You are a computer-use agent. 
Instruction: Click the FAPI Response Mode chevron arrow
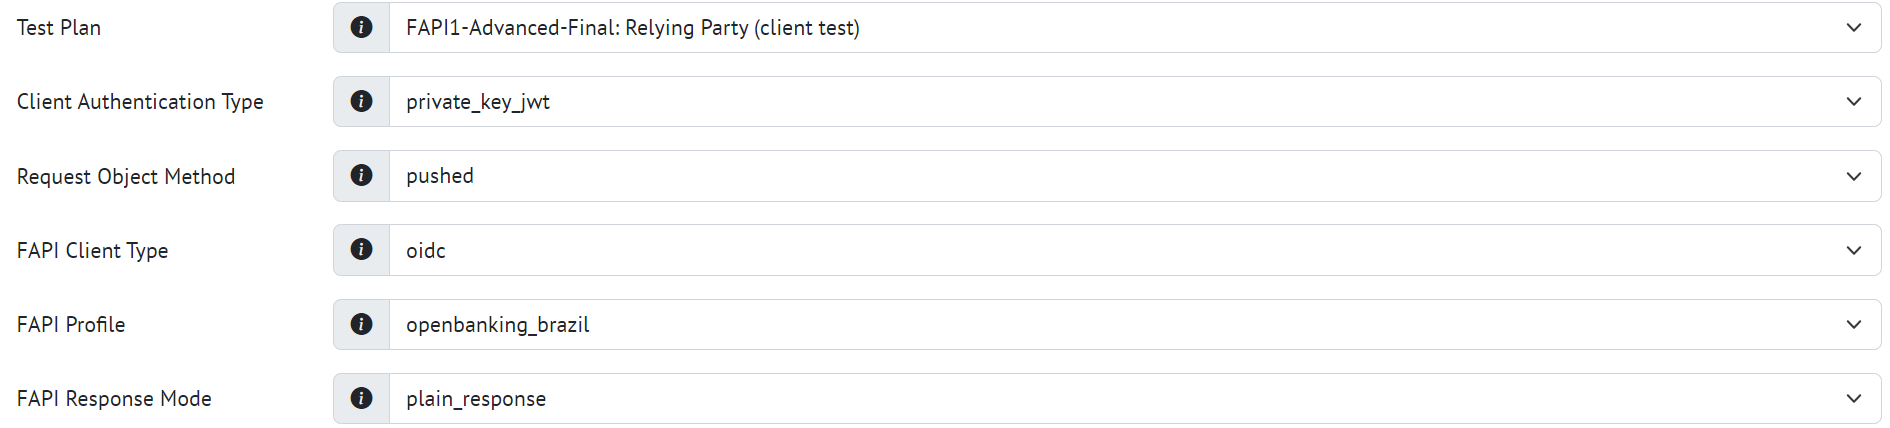tap(1853, 399)
